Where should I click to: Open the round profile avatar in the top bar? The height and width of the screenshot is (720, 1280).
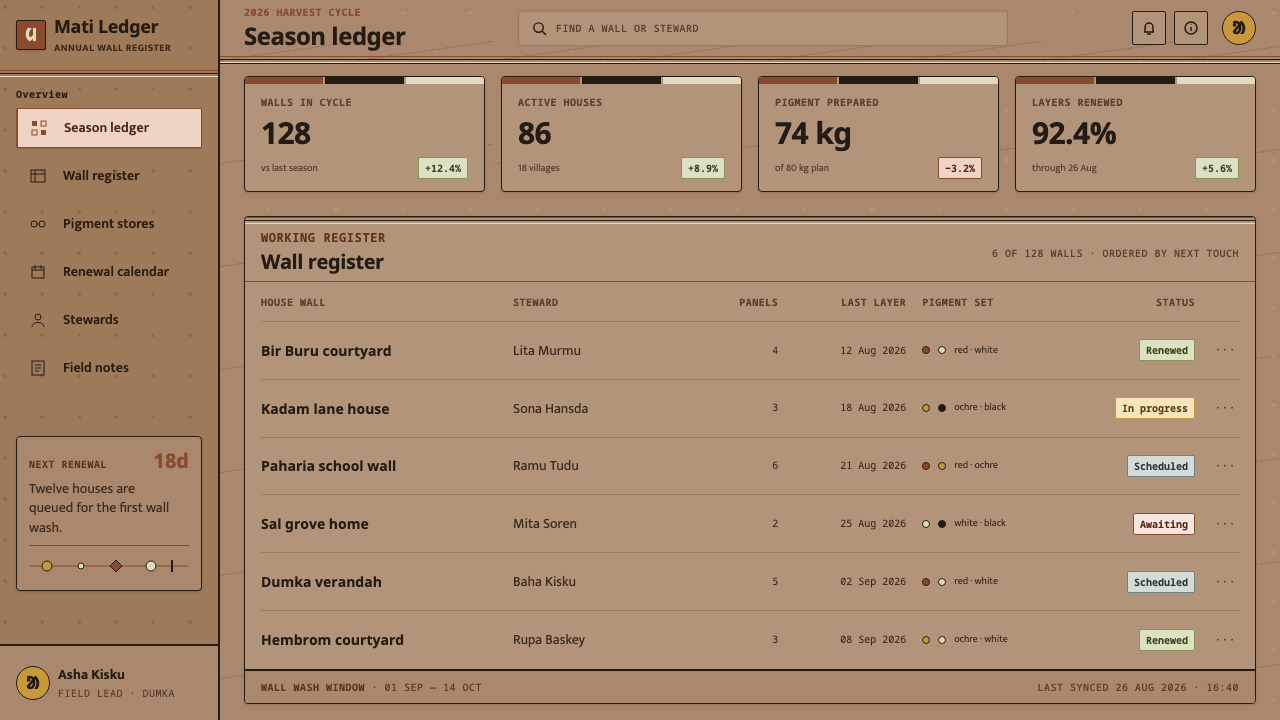click(1239, 28)
